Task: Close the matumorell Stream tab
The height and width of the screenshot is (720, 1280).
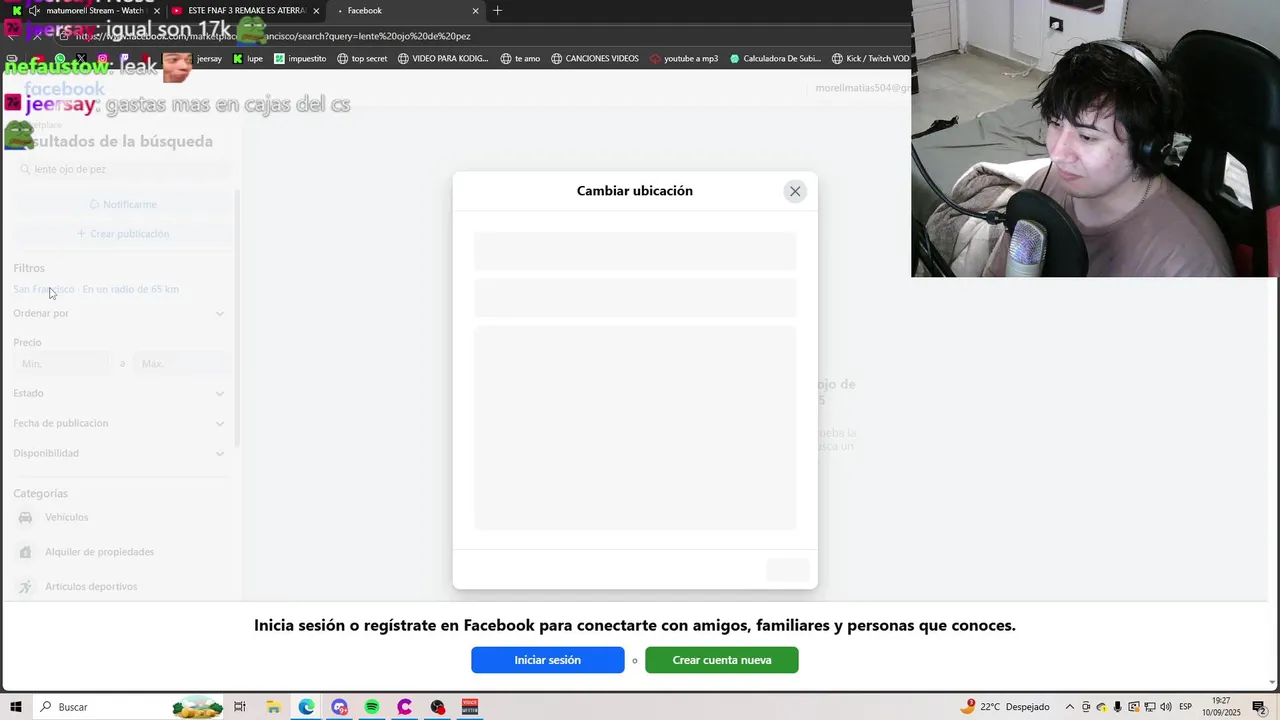Action: click(157, 11)
